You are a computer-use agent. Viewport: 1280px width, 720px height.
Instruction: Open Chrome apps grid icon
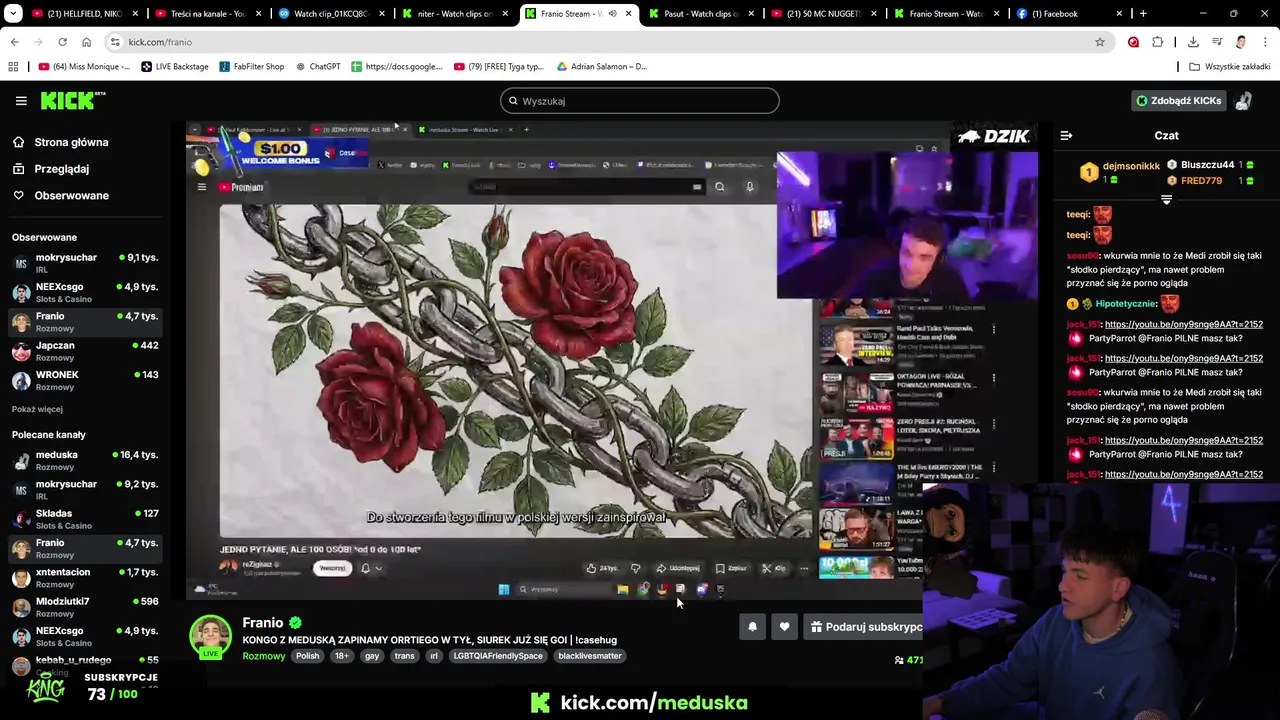(x=13, y=67)
